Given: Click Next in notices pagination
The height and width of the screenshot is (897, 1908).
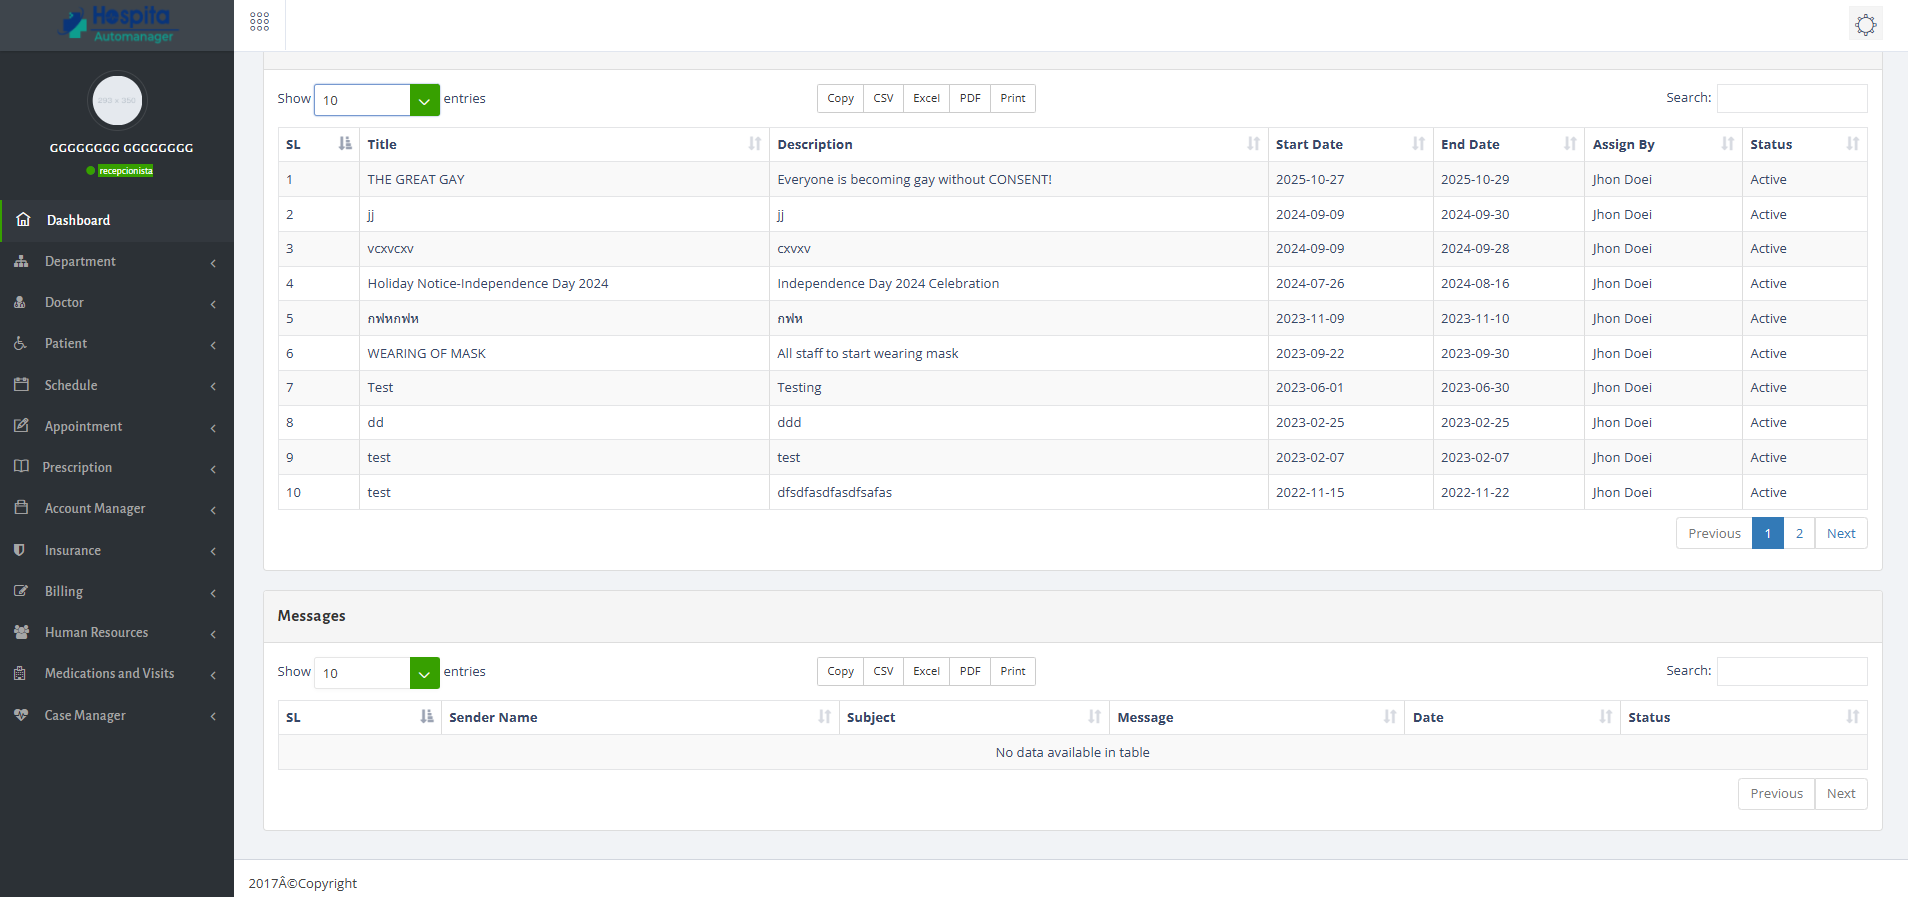Looking at the screenshot, I should coord(1841,533).
